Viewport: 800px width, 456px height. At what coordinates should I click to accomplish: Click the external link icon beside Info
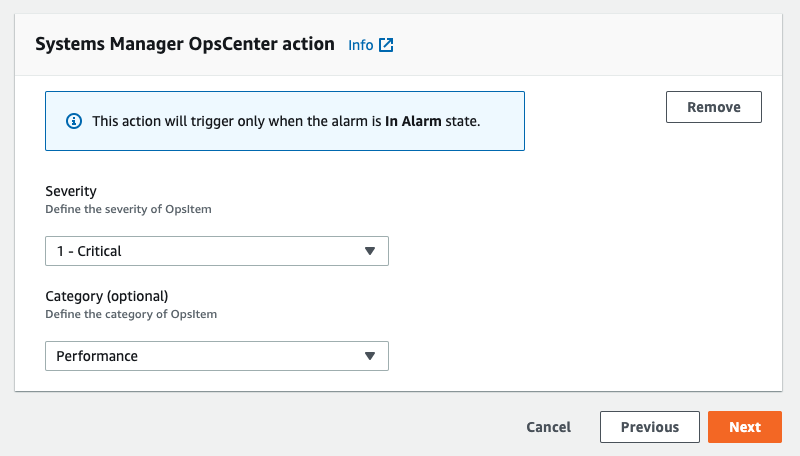(386, 45)
